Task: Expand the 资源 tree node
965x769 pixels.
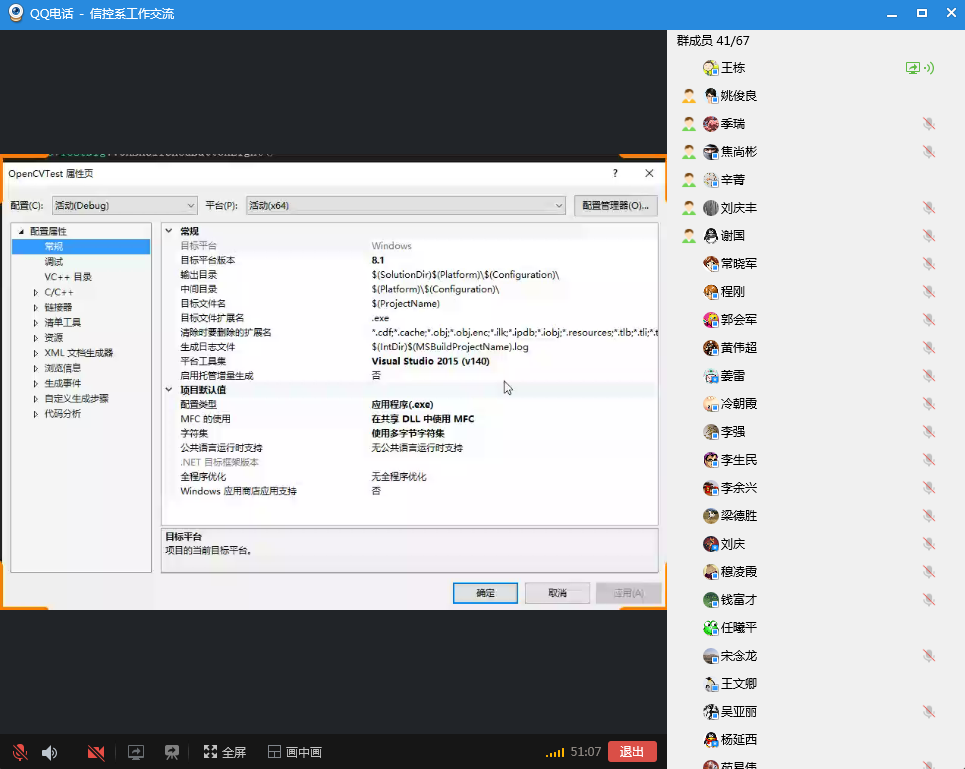Action: 36,338
